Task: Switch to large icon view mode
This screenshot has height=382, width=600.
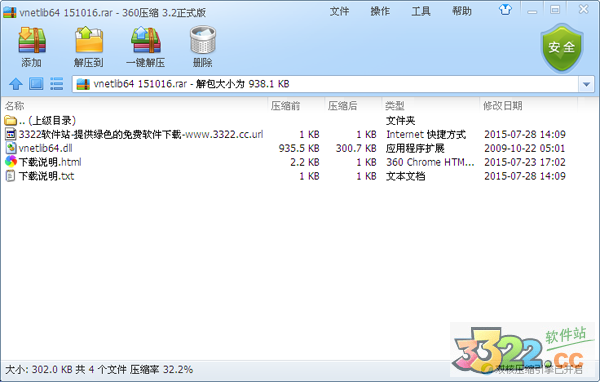Action: [36, 83]
